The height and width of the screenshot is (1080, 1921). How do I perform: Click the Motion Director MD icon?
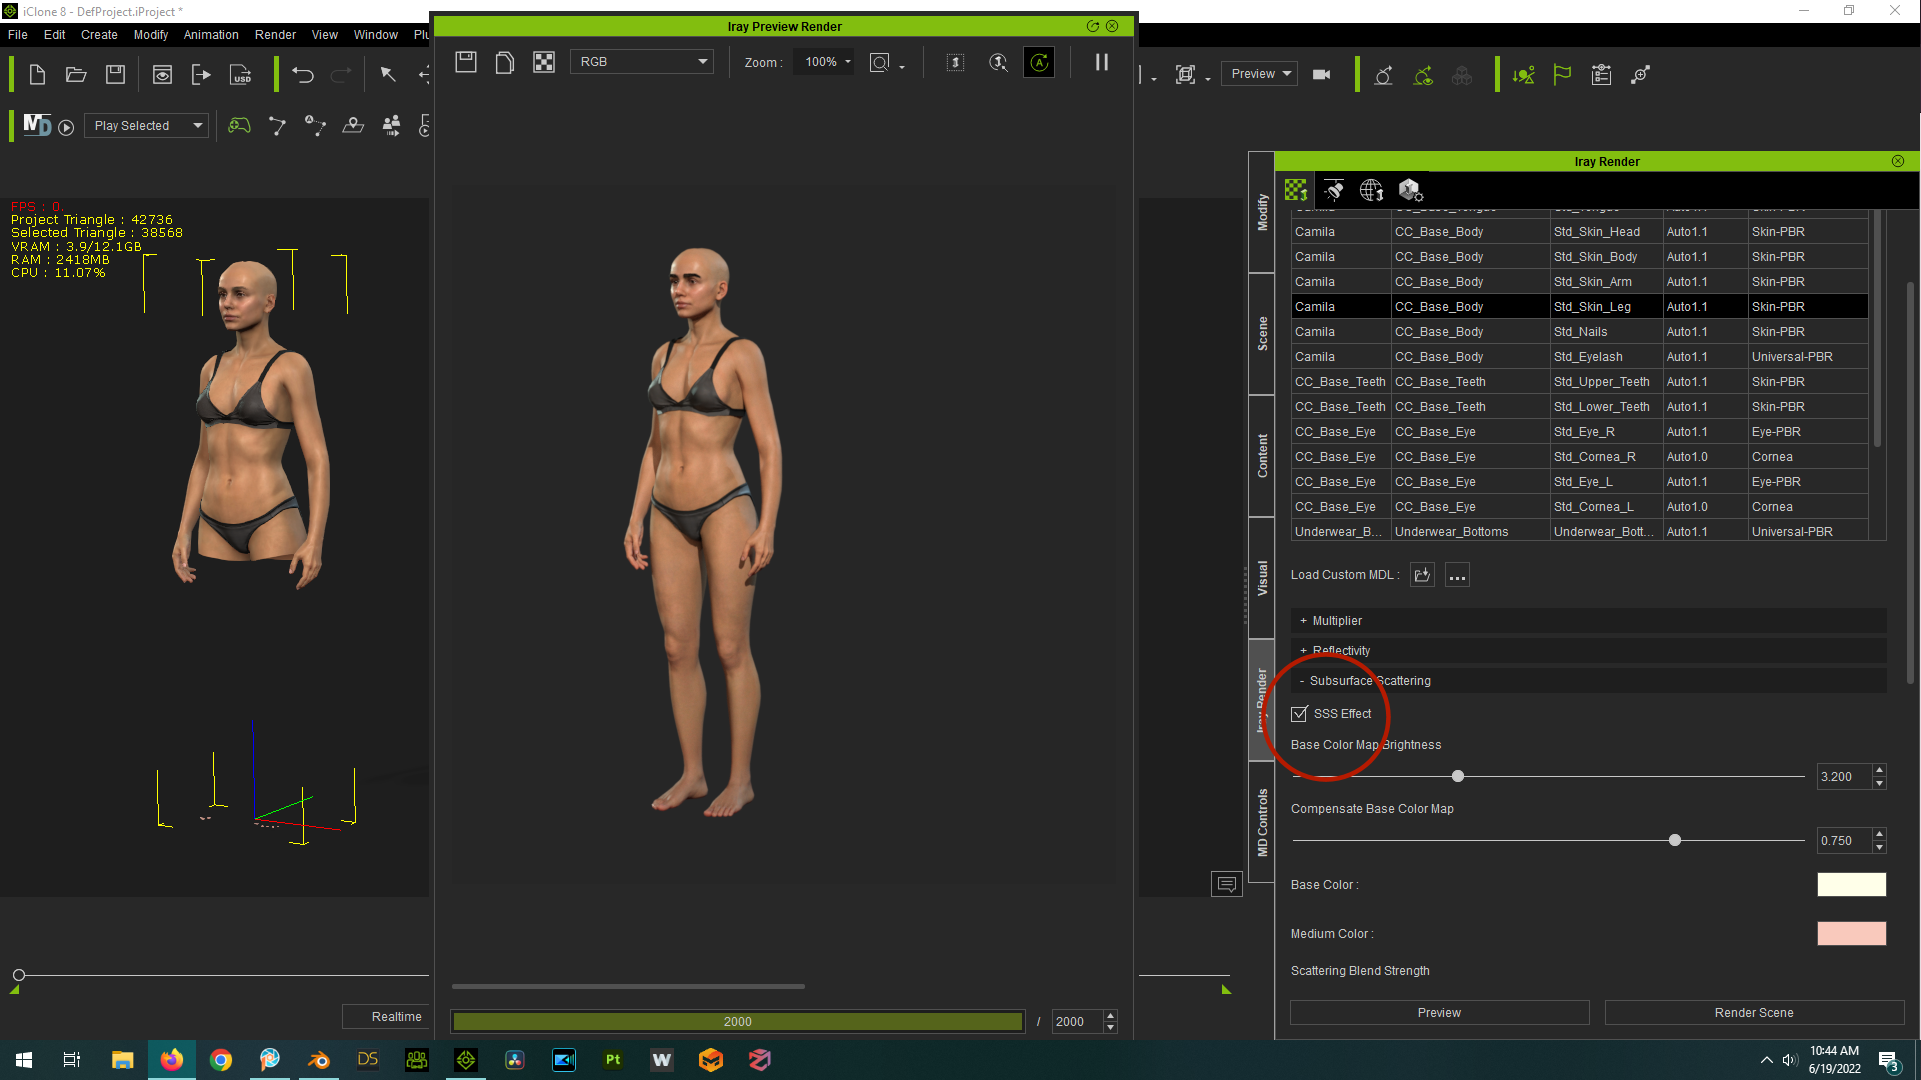(x=37, y=125)
